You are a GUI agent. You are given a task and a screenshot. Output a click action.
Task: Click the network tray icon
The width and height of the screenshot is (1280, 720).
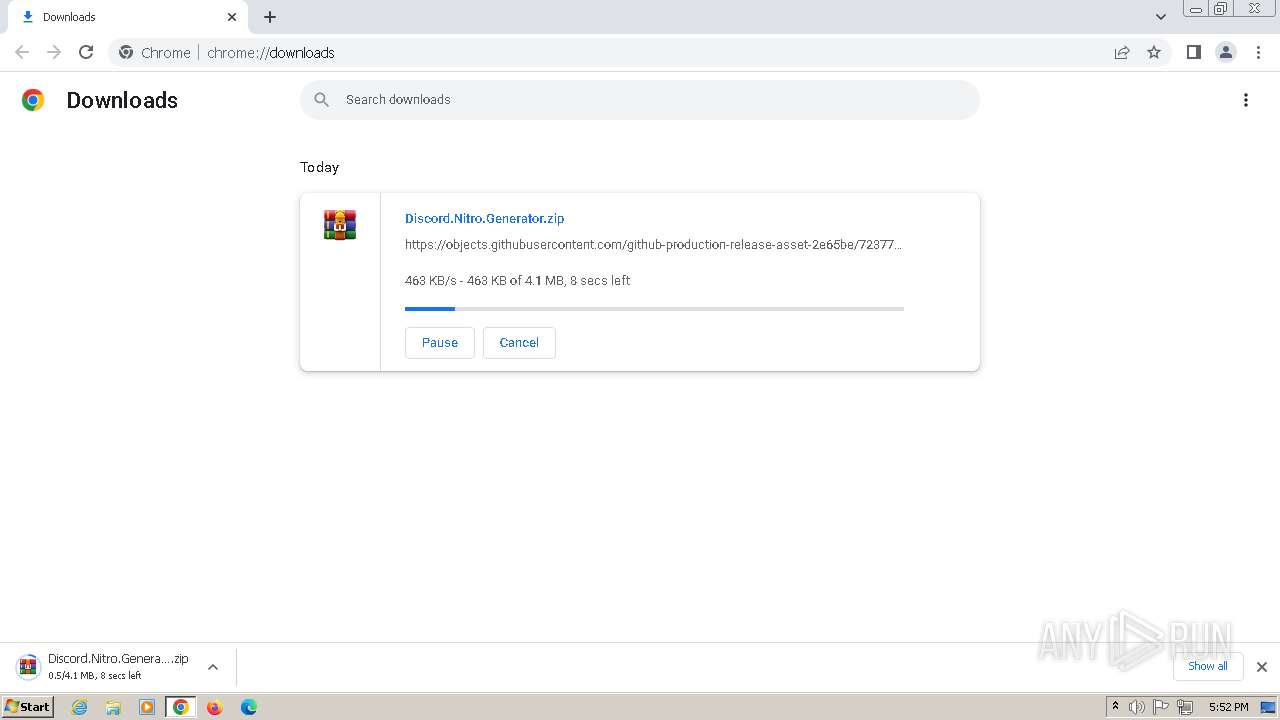pyautogui.click(x=1185, y=707)
